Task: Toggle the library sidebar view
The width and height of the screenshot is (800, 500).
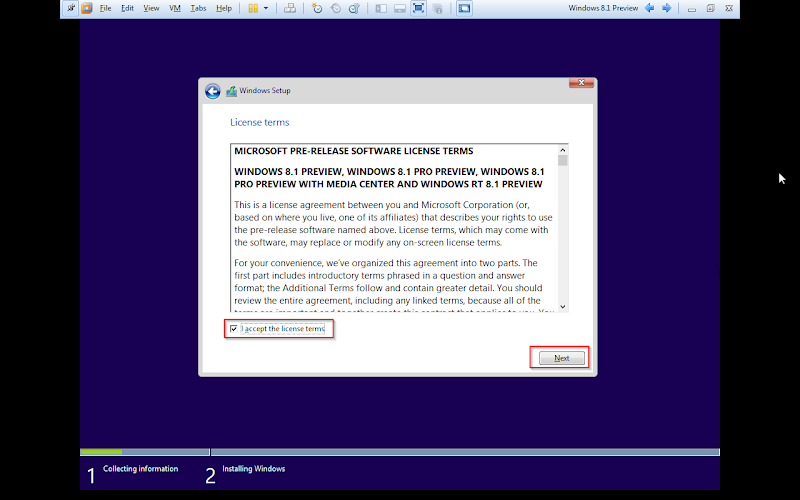Action: click(381, 8)
